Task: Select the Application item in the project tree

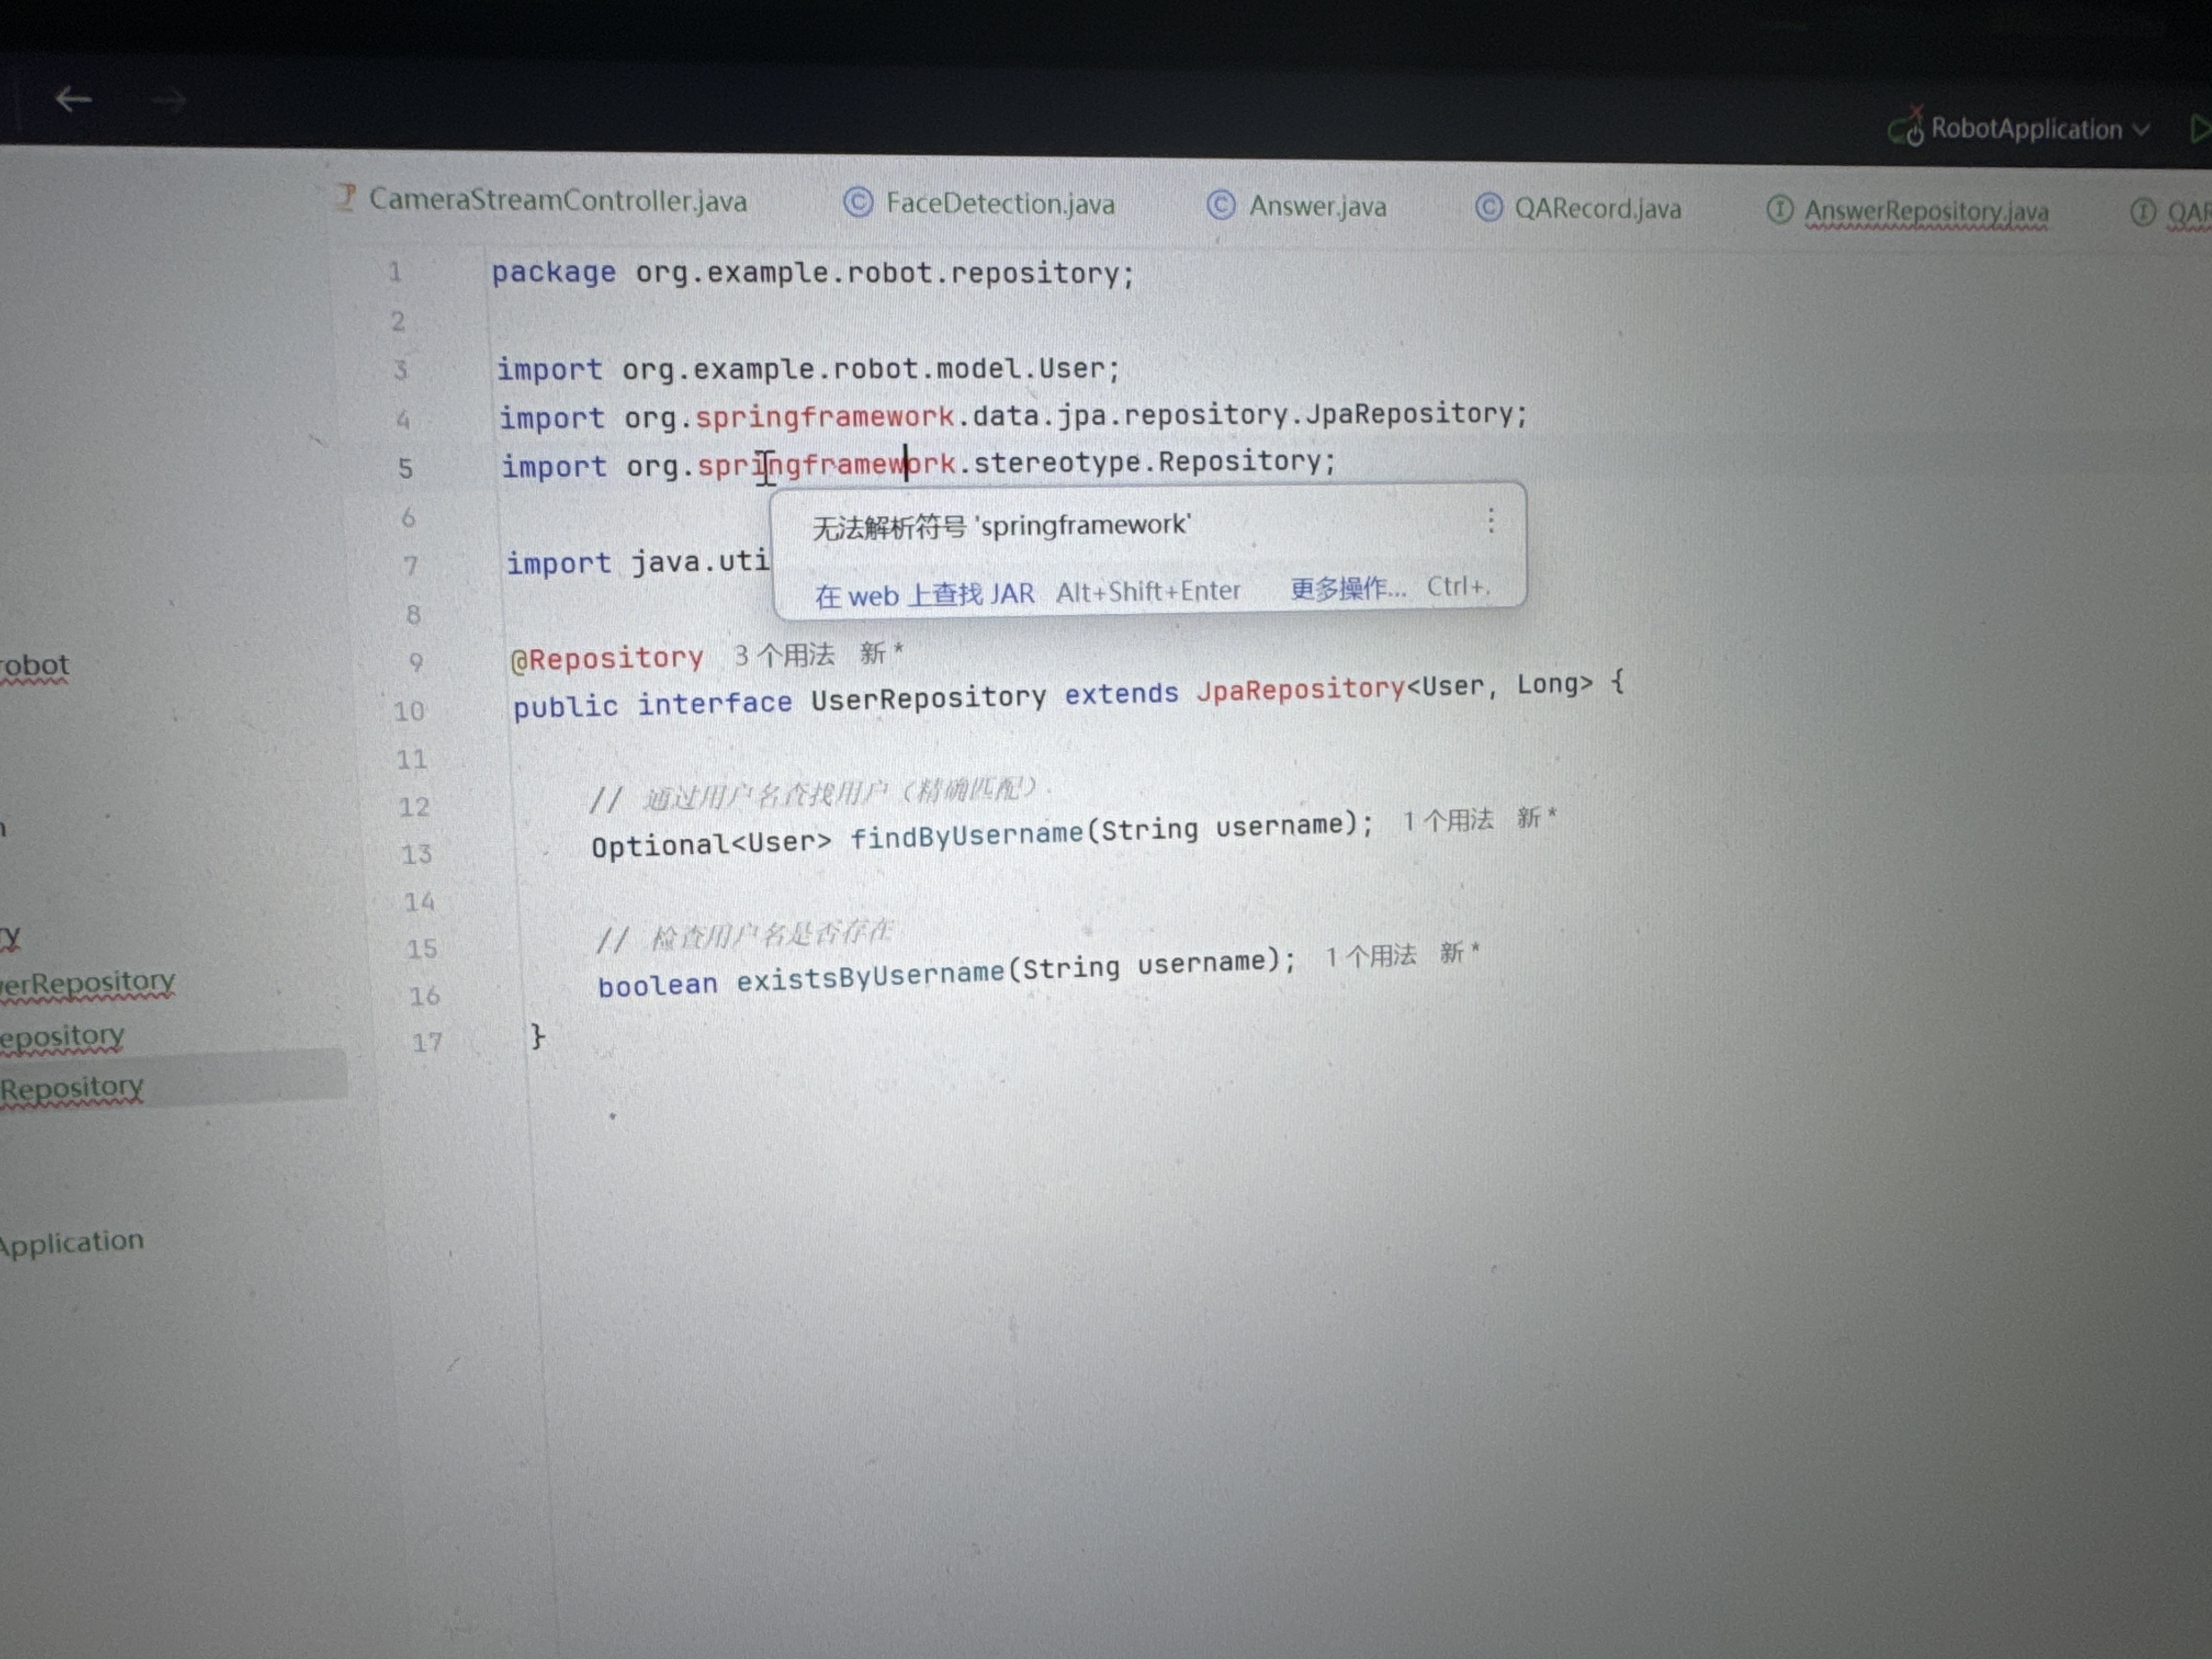Action: pos(72,1242)
